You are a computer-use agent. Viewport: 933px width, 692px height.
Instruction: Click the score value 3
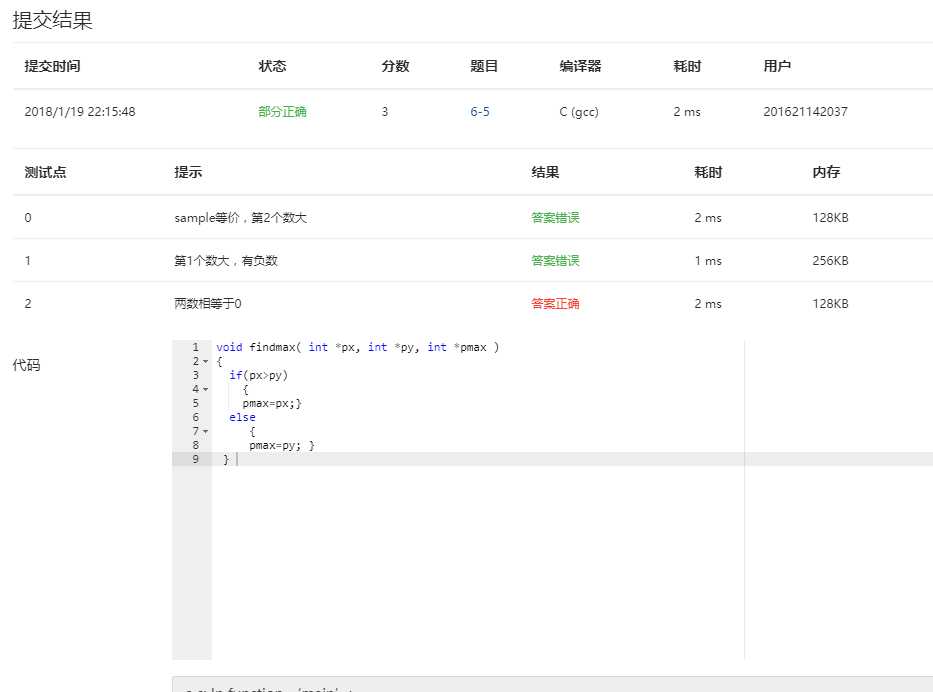click(384, 111)
